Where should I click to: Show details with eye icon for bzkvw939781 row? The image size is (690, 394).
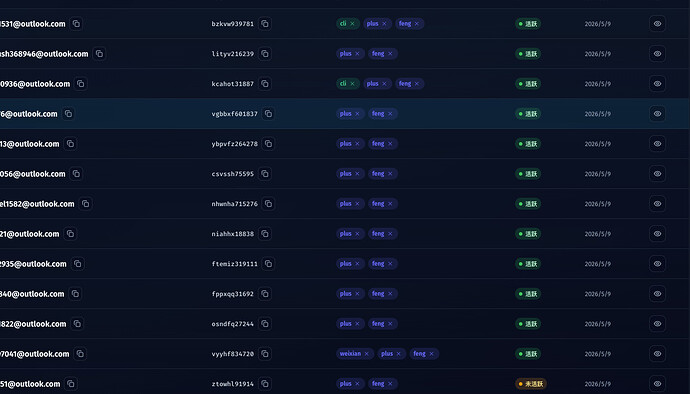[x=657, y=24]
